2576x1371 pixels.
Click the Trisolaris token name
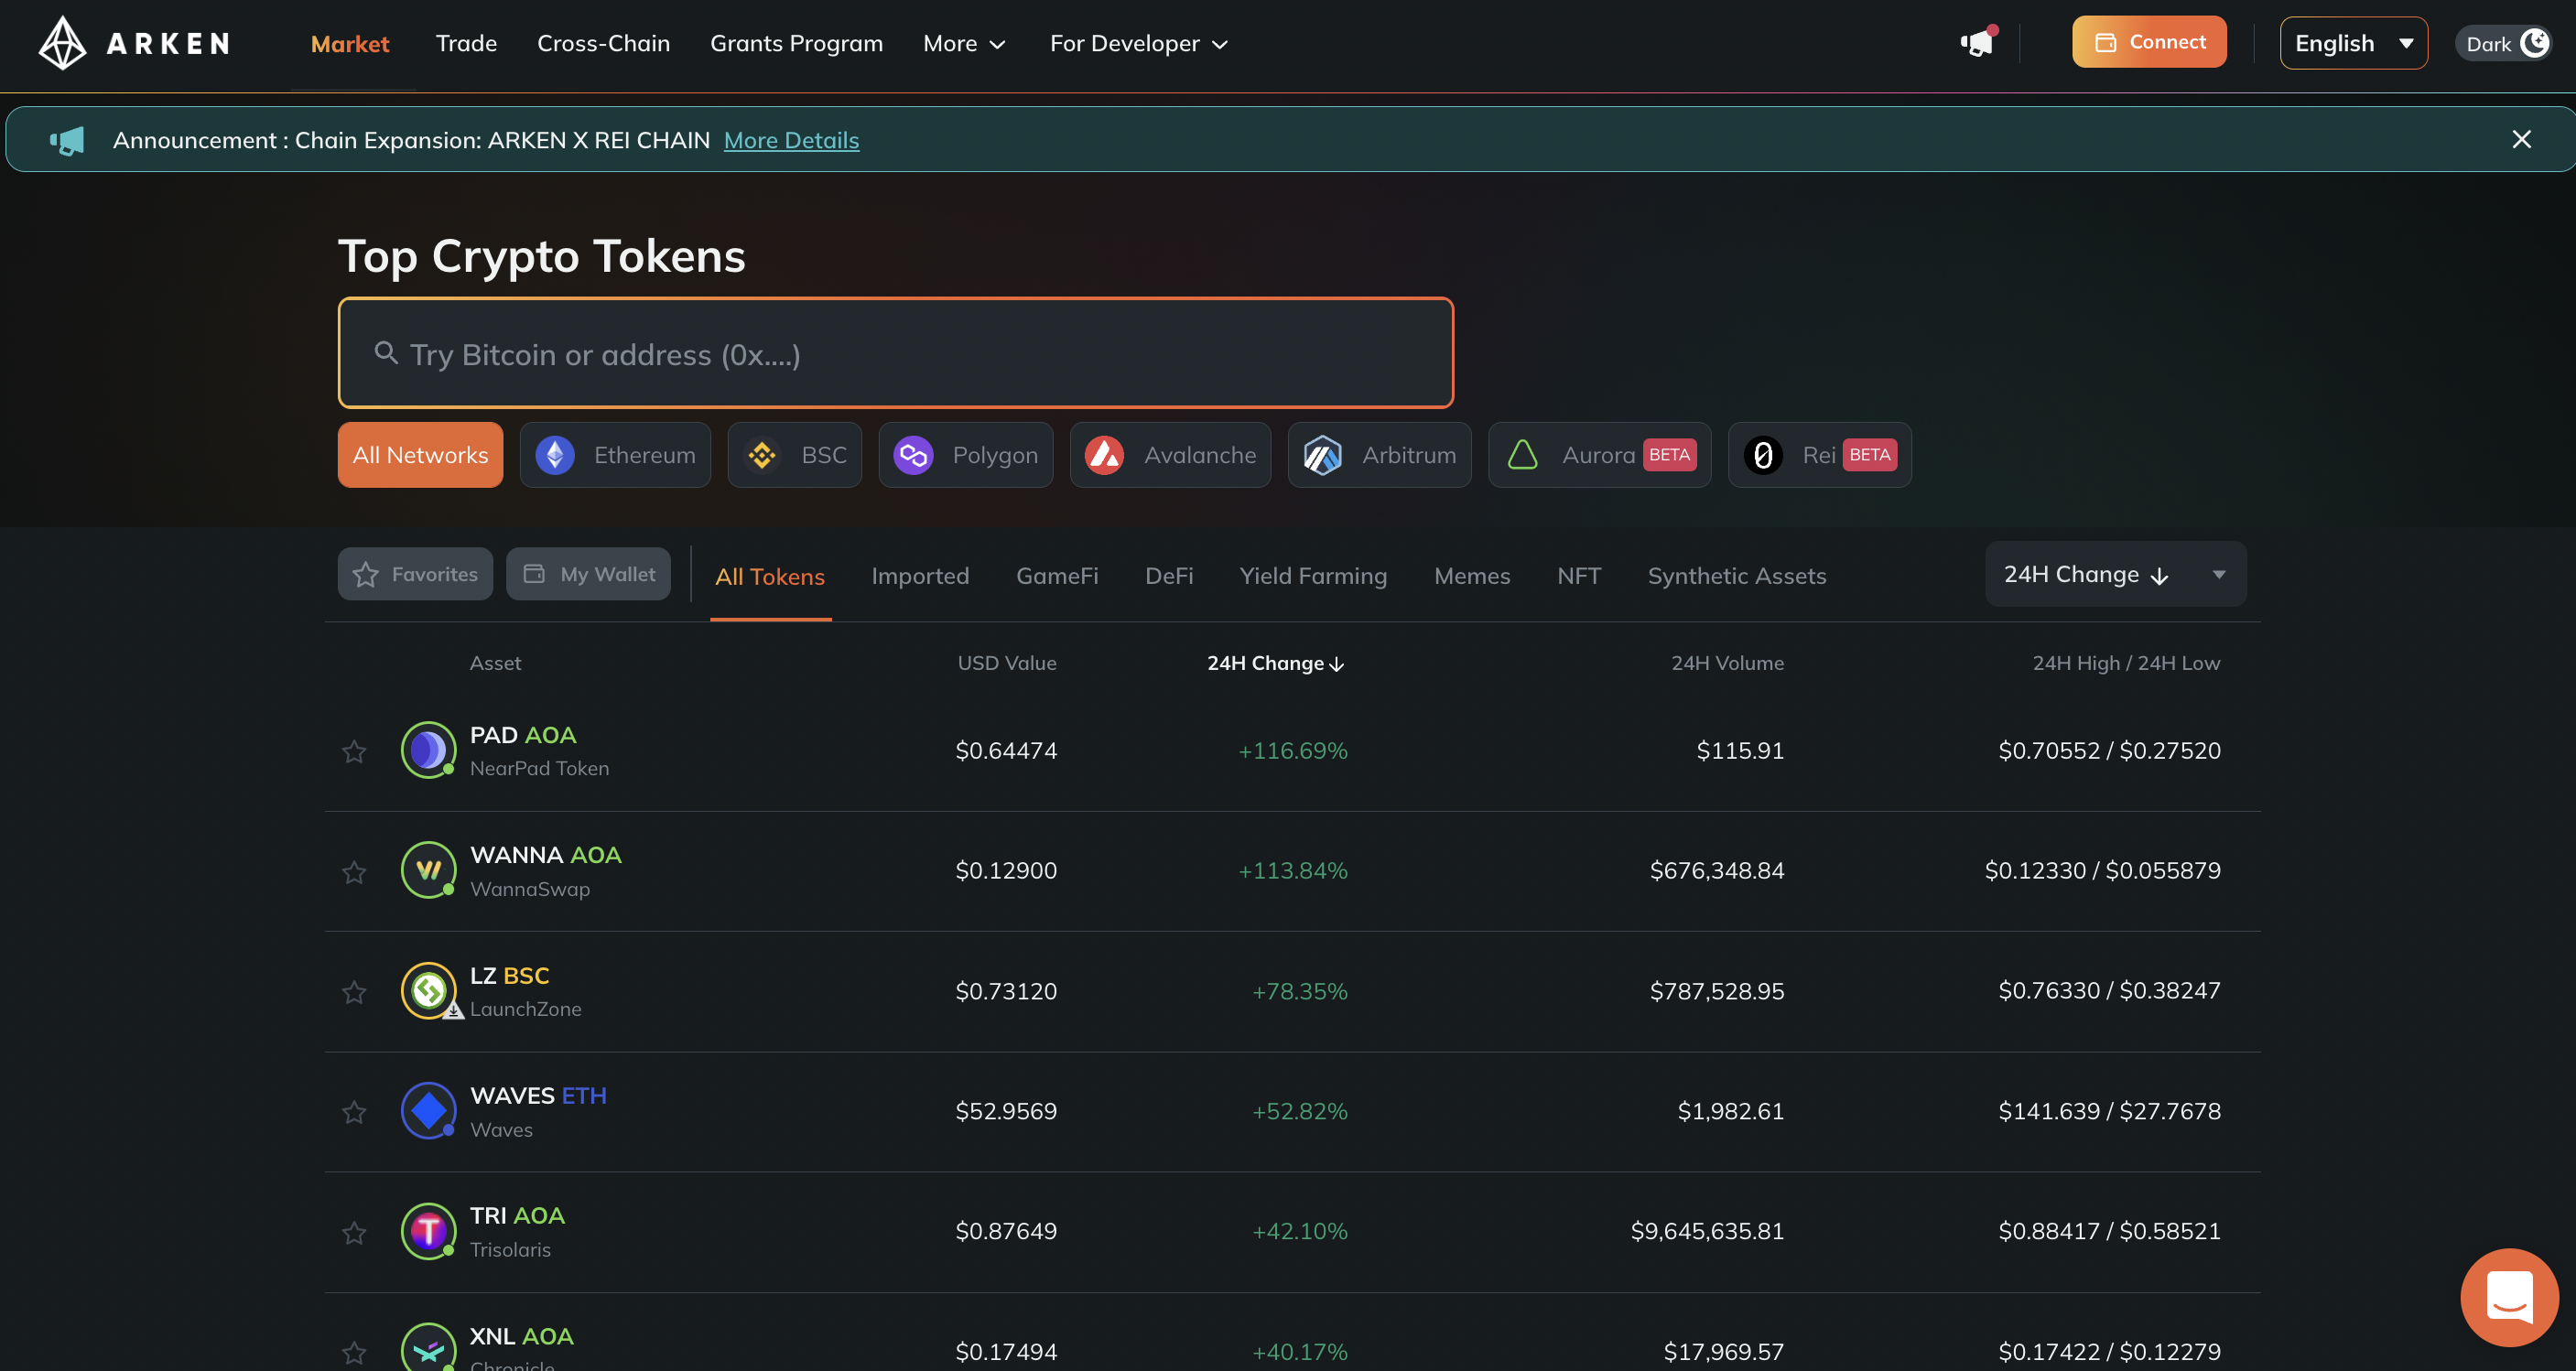[x=510, y=1249]
